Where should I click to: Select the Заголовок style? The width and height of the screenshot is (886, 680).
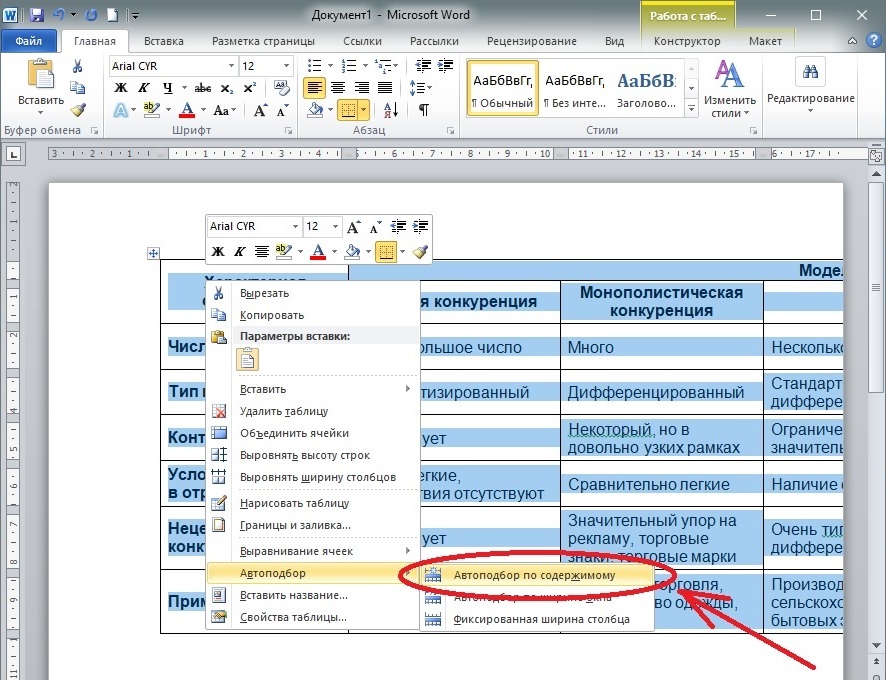pyautogui.click(x=646, y=89)
